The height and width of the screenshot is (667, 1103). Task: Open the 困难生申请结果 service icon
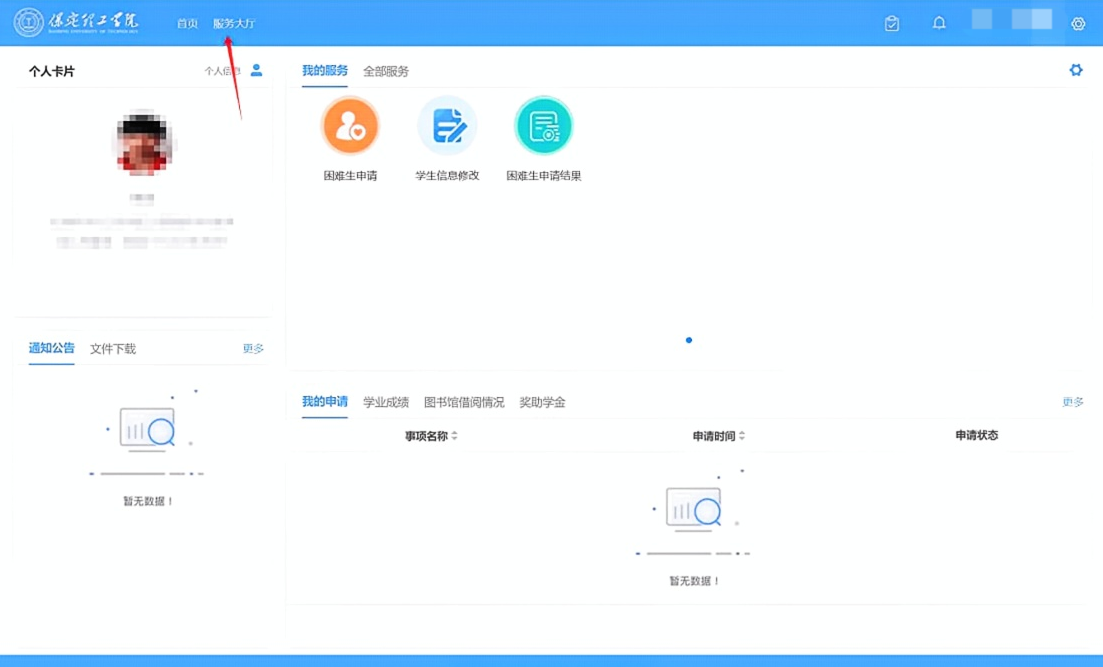click(543, 126)
